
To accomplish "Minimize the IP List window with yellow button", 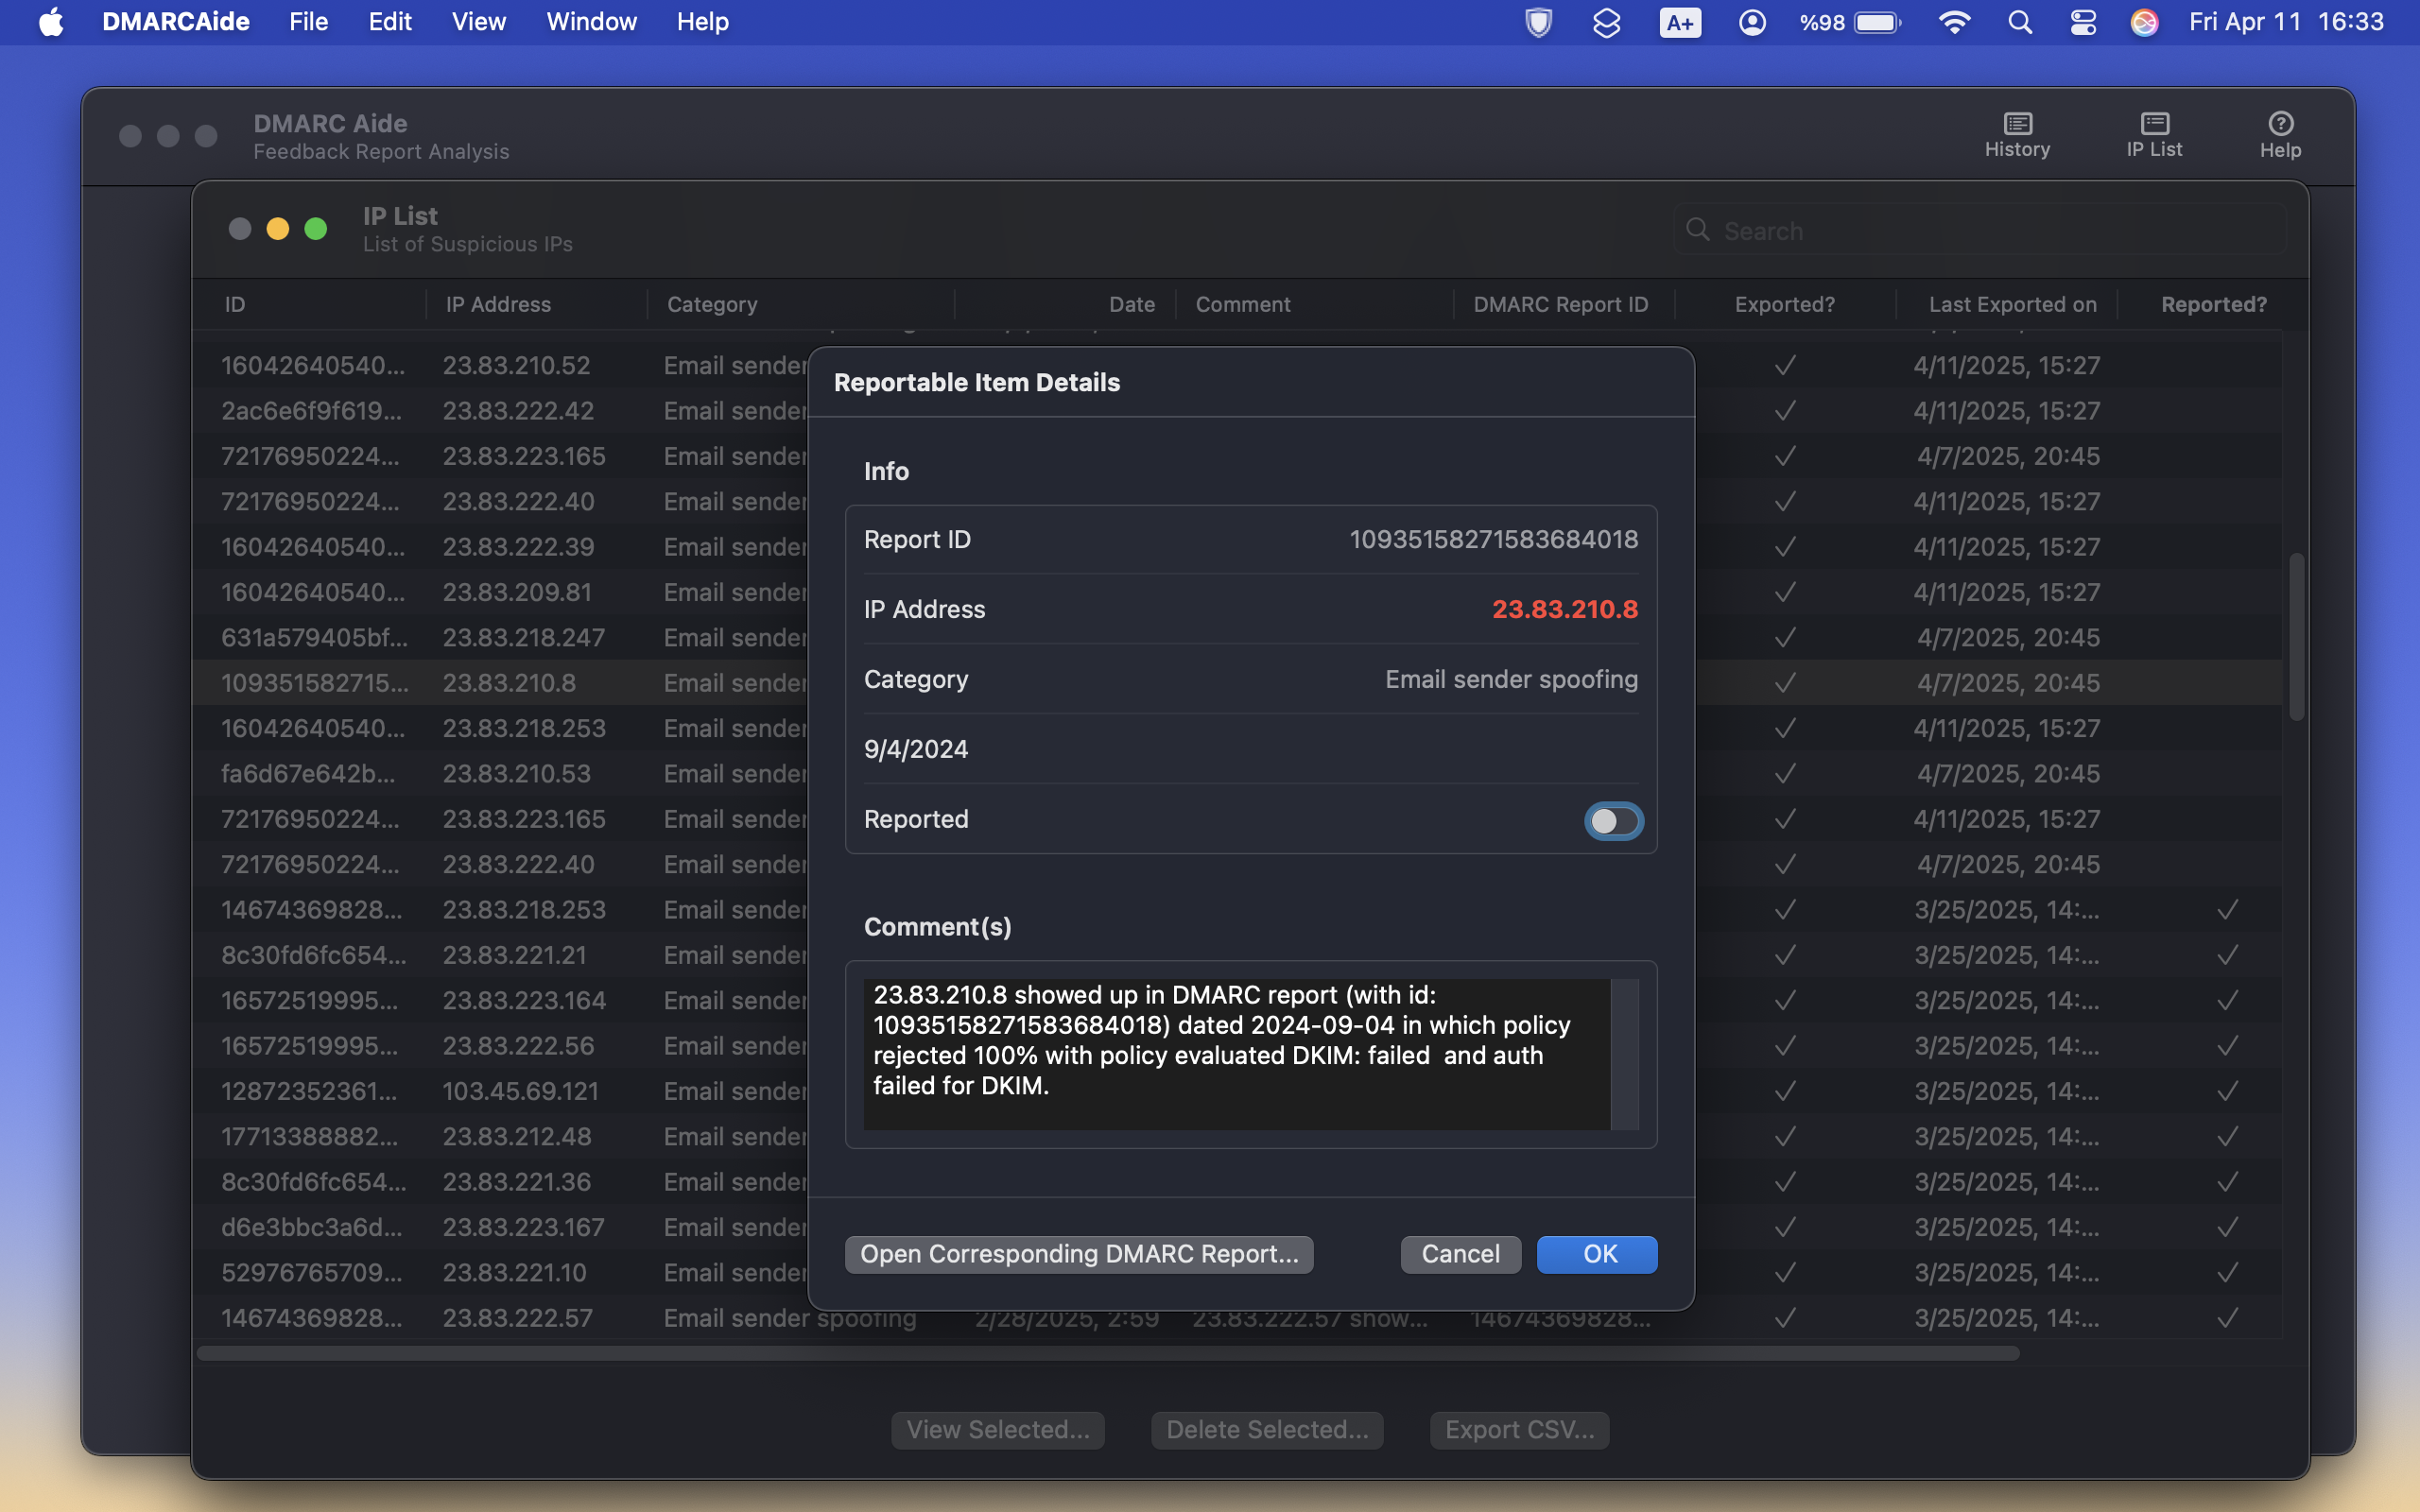I will (x=278, y=229).
